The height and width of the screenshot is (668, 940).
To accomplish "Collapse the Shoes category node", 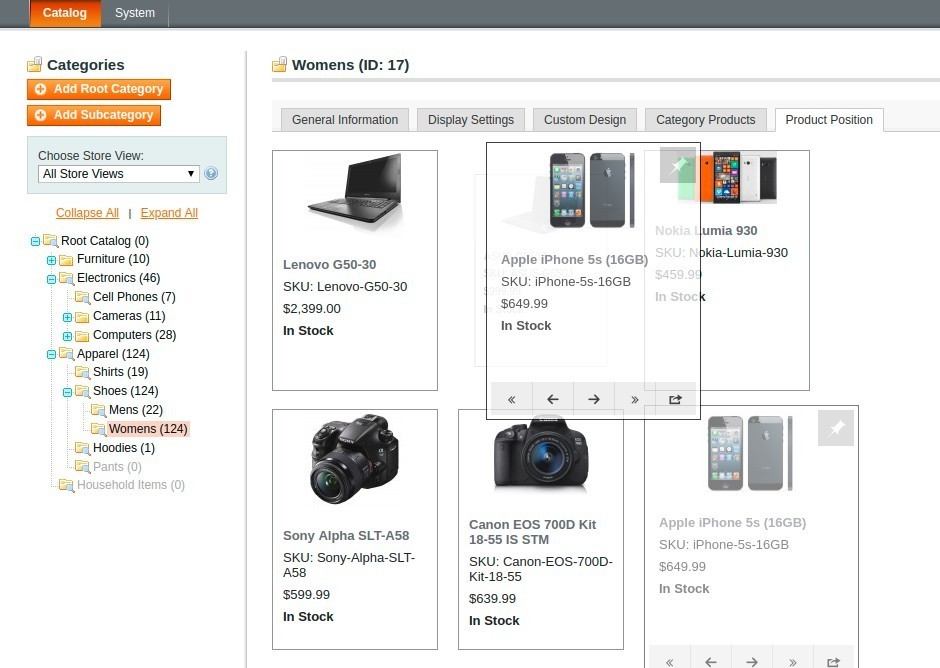I will [67, 392].
